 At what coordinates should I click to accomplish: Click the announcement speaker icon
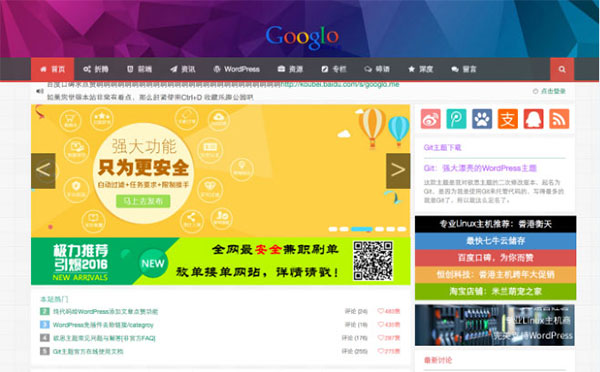coord(39,91)
